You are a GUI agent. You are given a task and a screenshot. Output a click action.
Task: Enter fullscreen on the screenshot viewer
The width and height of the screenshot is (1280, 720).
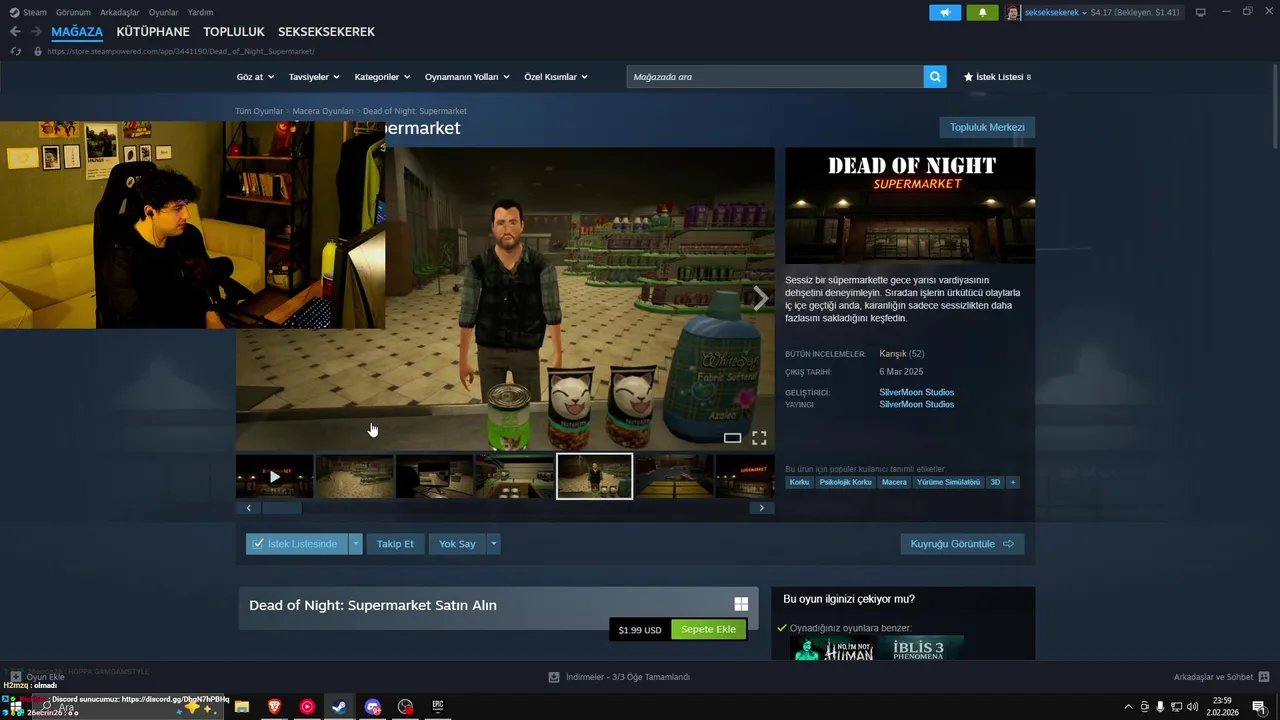coord(759,438)
